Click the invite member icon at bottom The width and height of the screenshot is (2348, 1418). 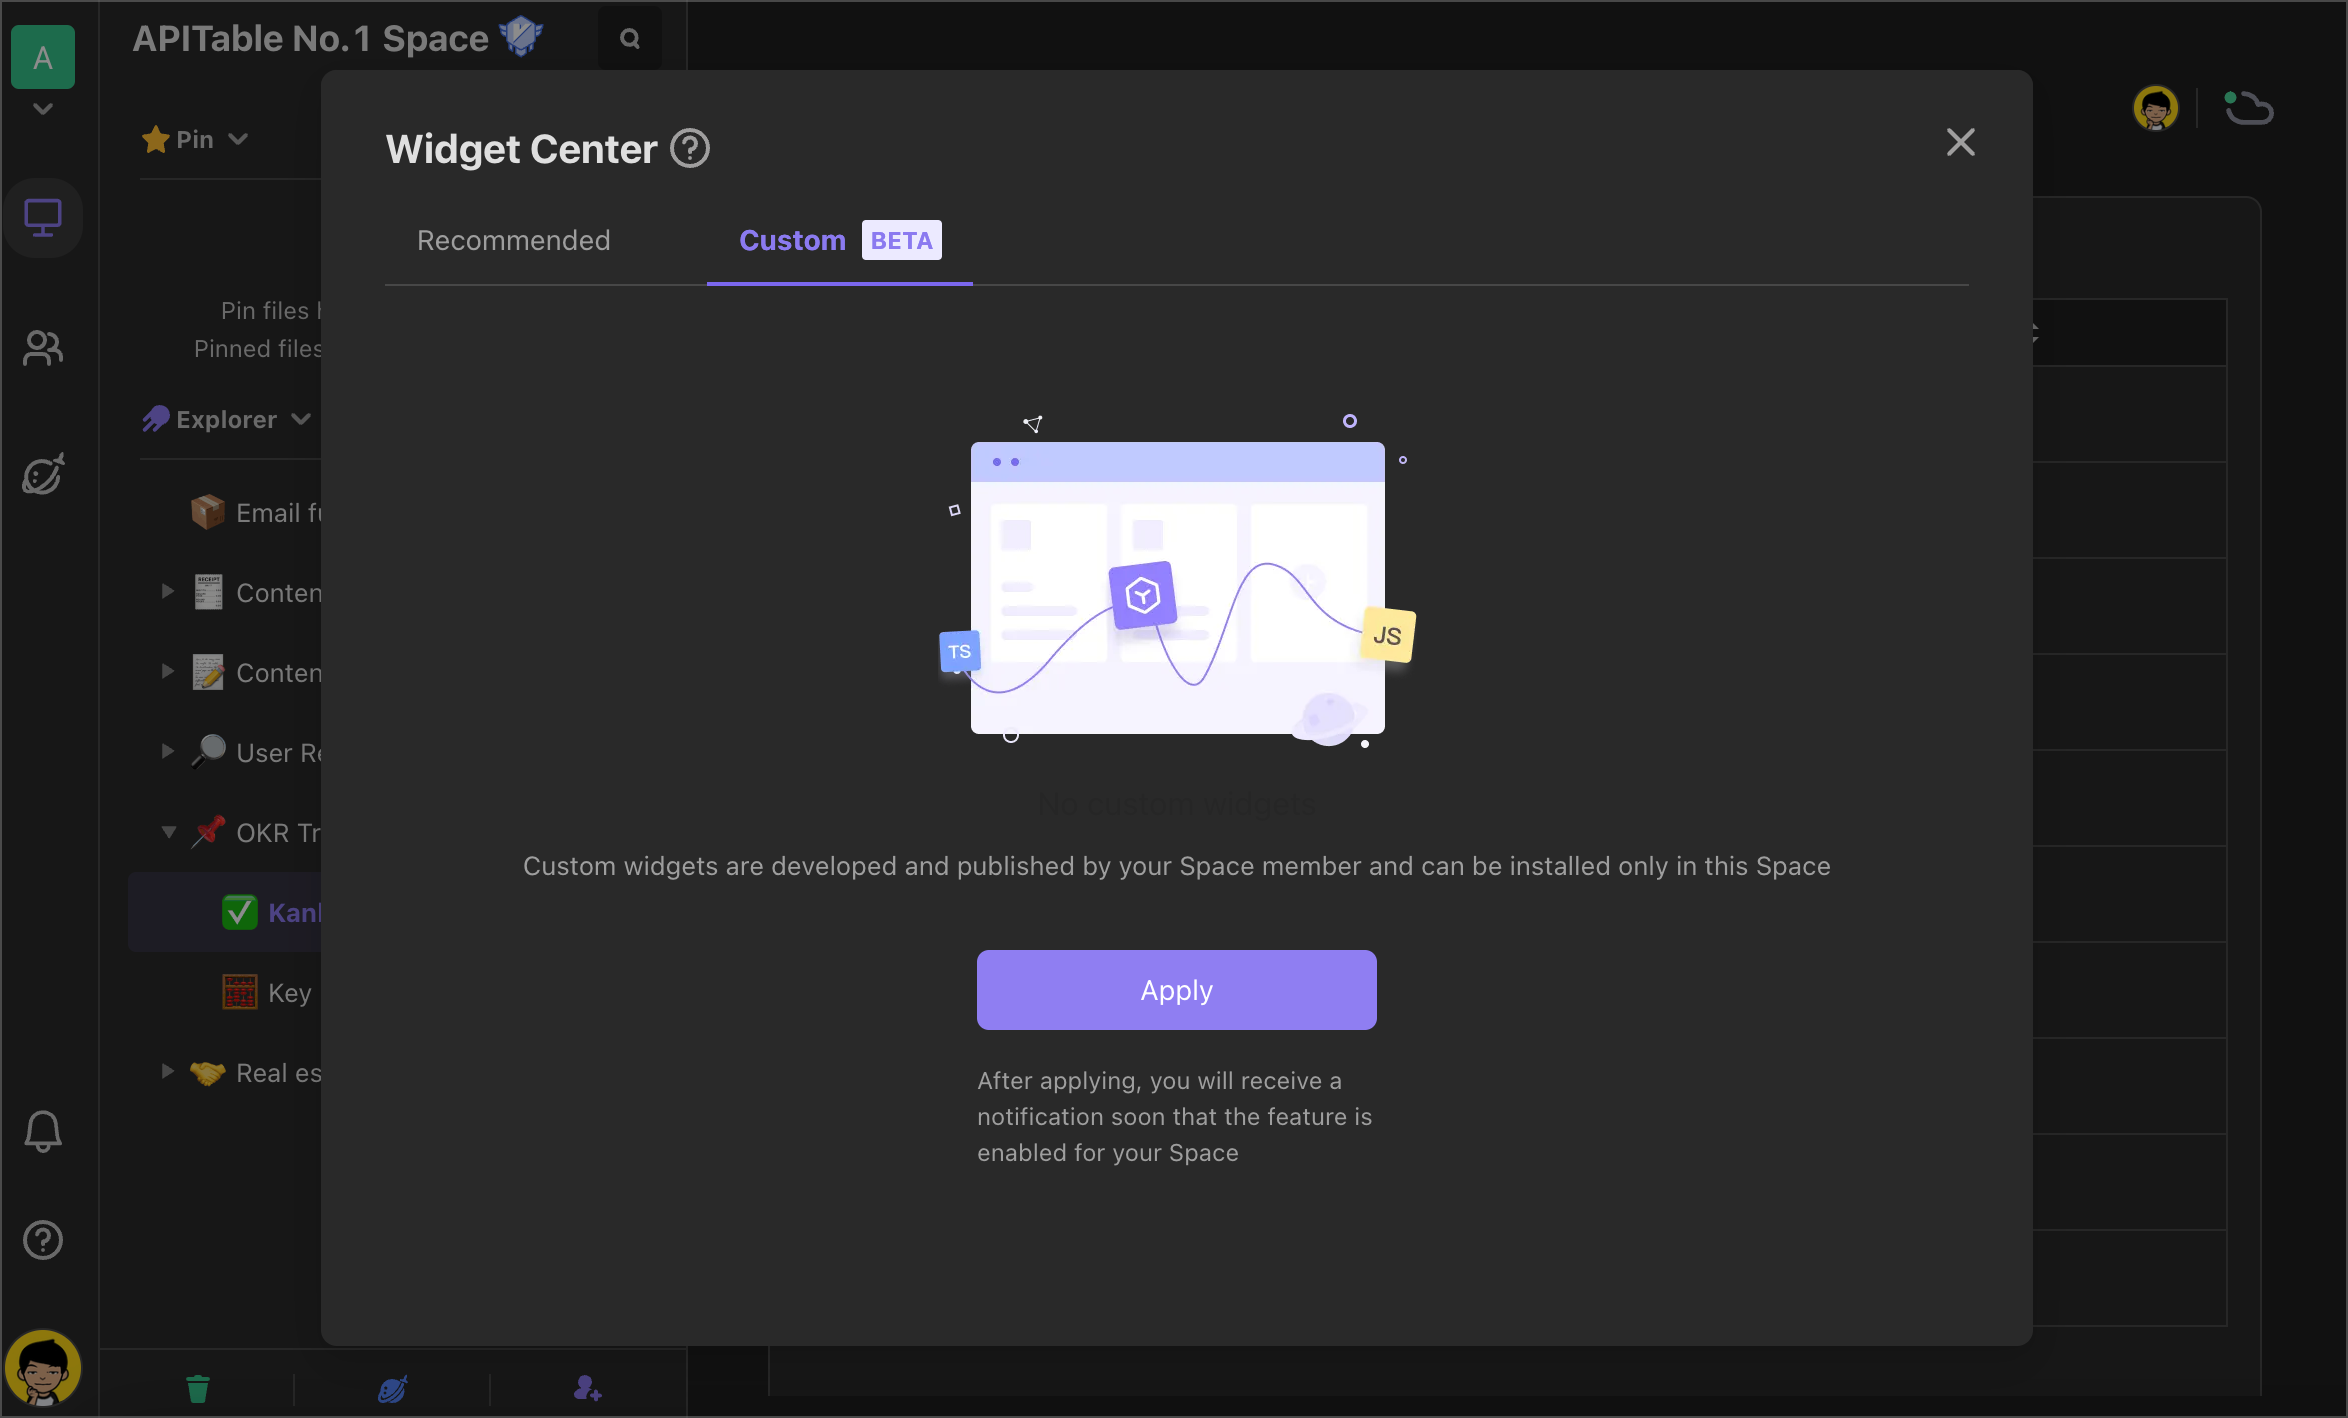[588, 1388]
